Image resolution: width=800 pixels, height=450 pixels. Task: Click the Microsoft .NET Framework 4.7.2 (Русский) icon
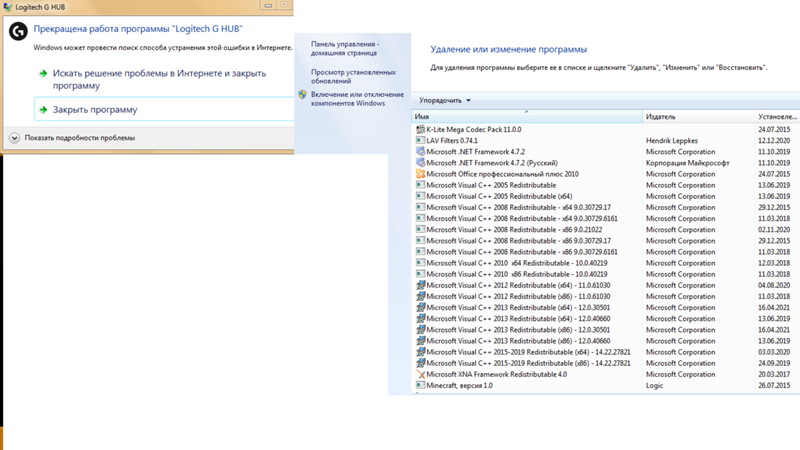tap(420, 163)
